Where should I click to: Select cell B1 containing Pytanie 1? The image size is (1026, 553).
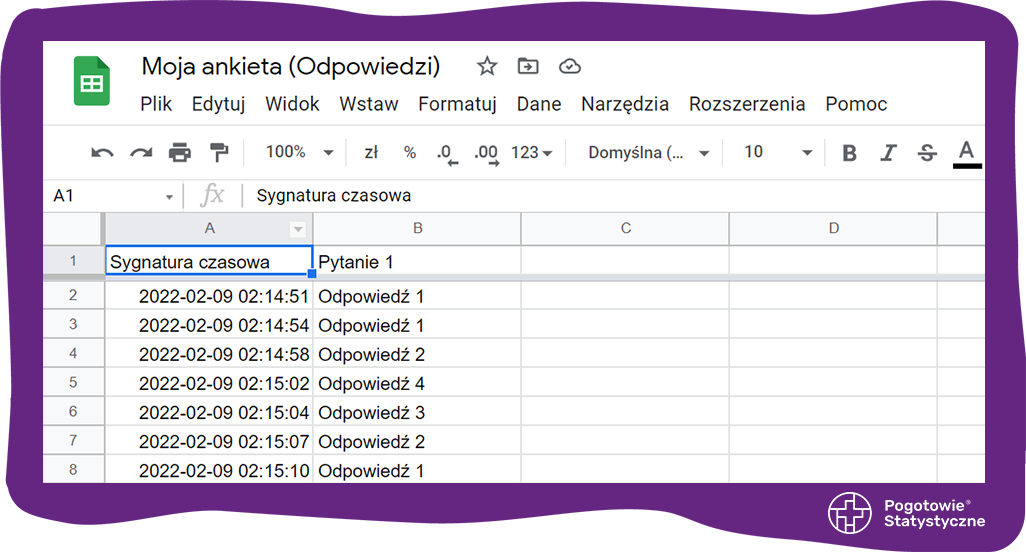pyautogui.click(x=416, y=262)
